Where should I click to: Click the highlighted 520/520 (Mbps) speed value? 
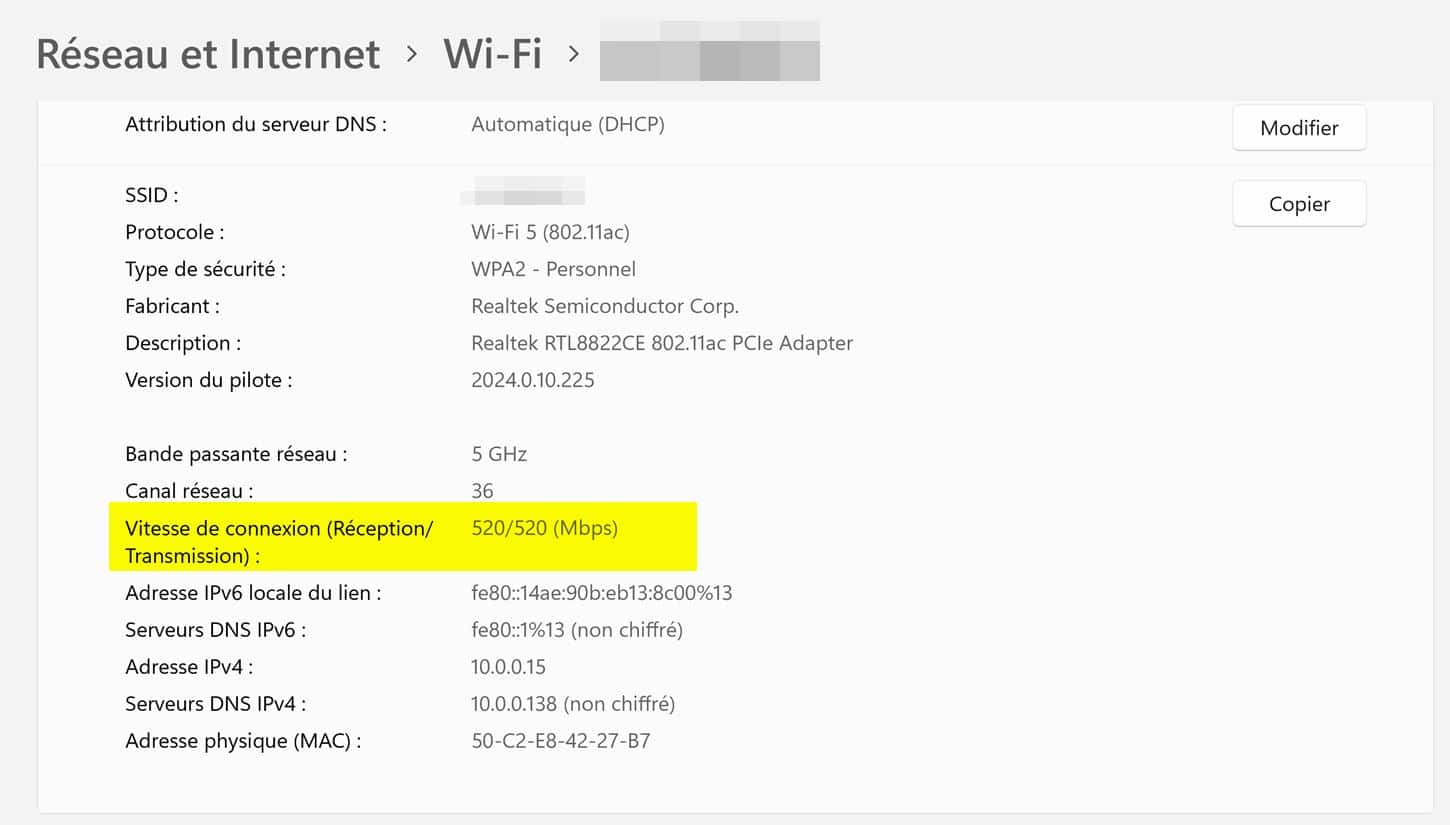tap(544, 528)
